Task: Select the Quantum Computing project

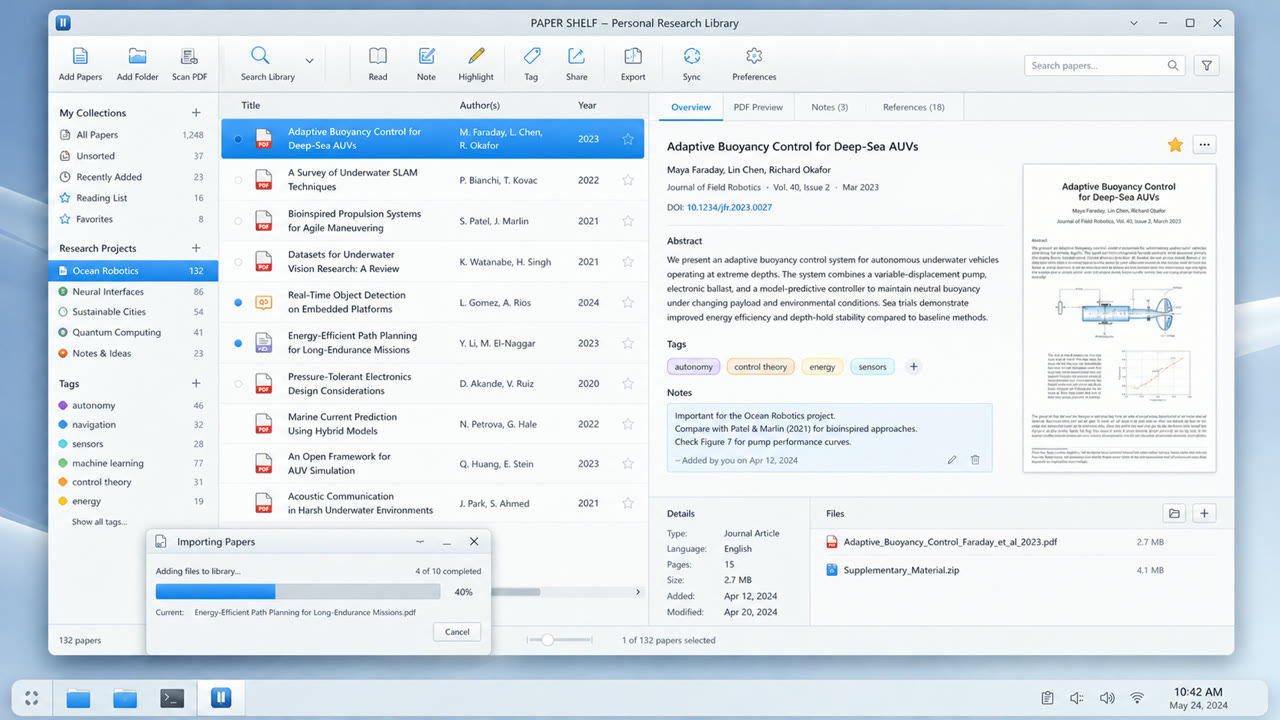Action: coord(132,332)
